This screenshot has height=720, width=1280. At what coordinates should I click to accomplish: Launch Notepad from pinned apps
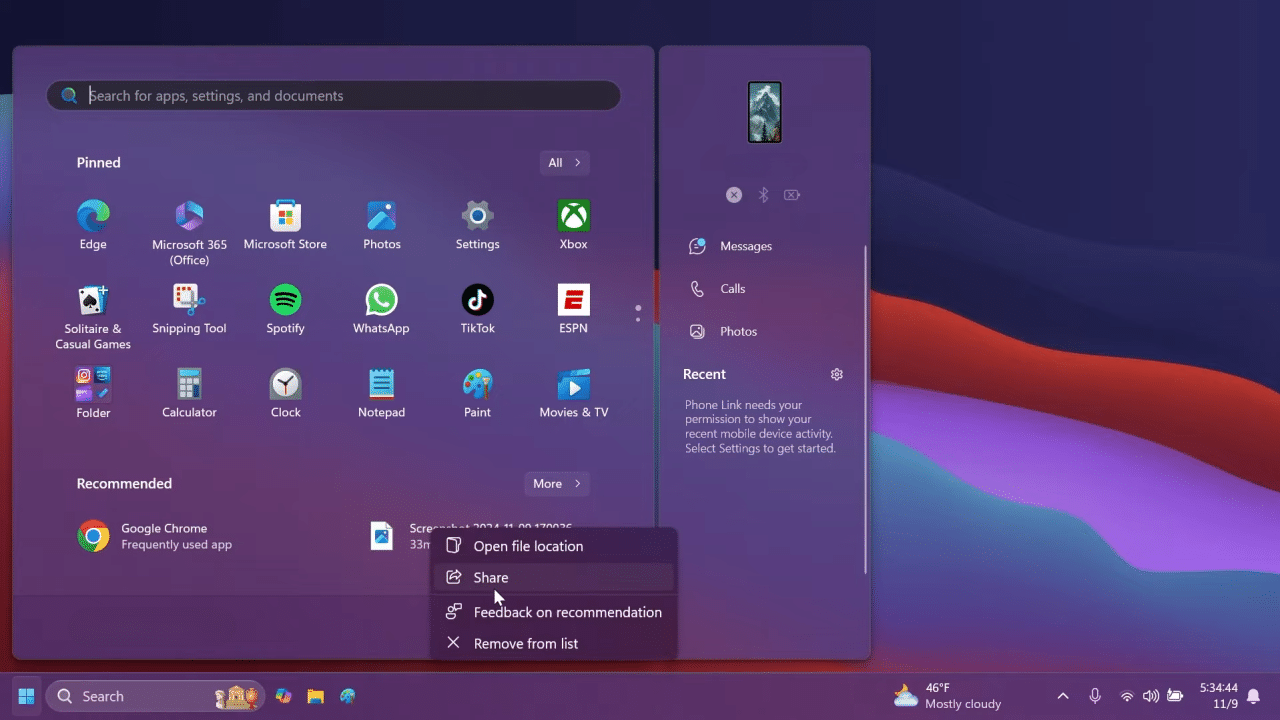pyautogui.click(x=381, y=393)
